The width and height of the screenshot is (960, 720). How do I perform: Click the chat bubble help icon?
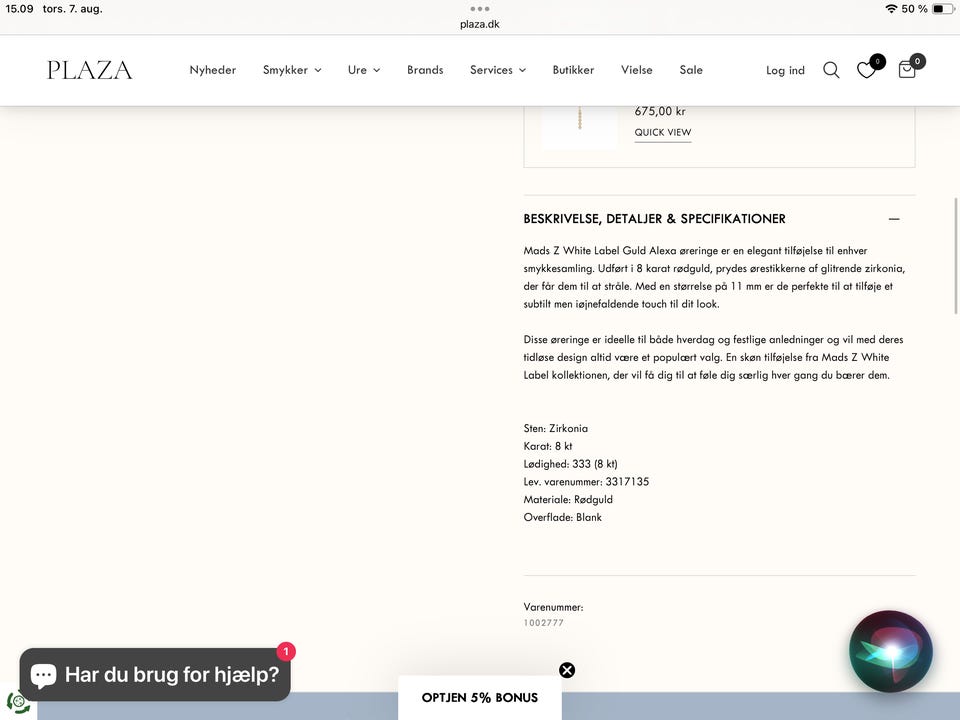pyautogui.click(x=43, y=675)
